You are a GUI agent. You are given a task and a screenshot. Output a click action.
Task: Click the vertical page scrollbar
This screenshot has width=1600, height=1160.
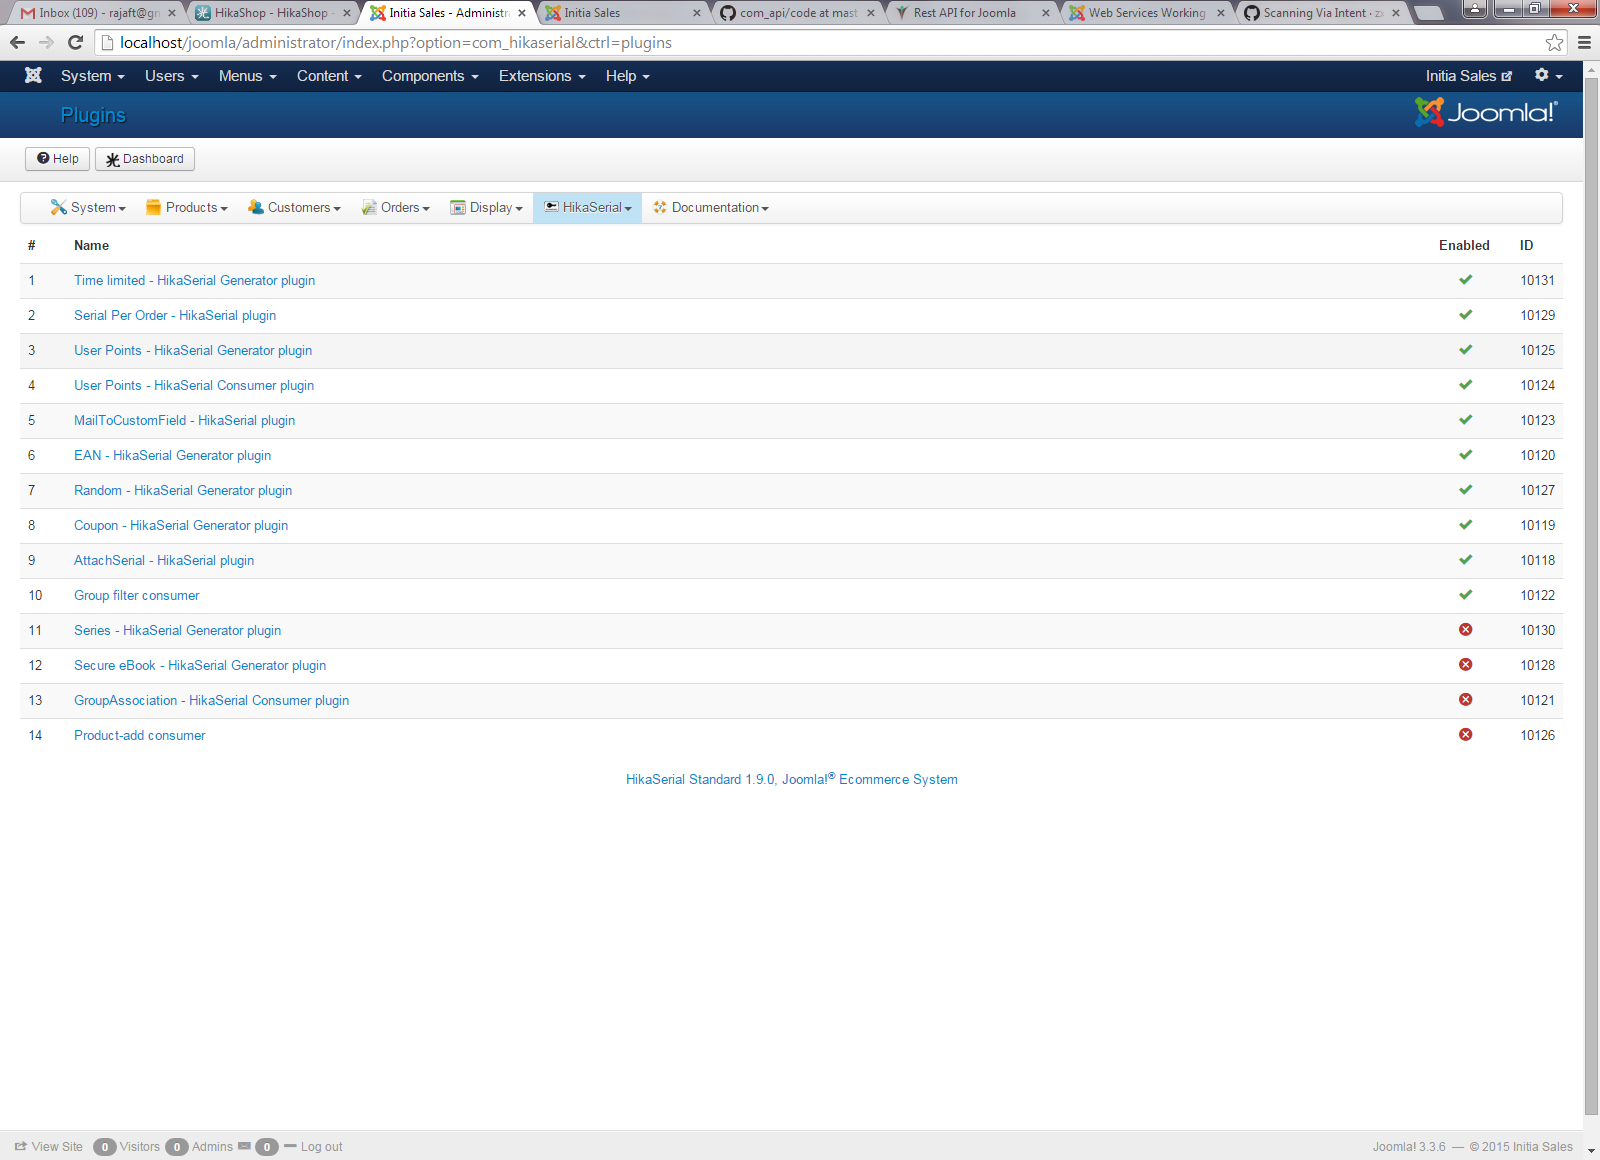click(1592, 595)
